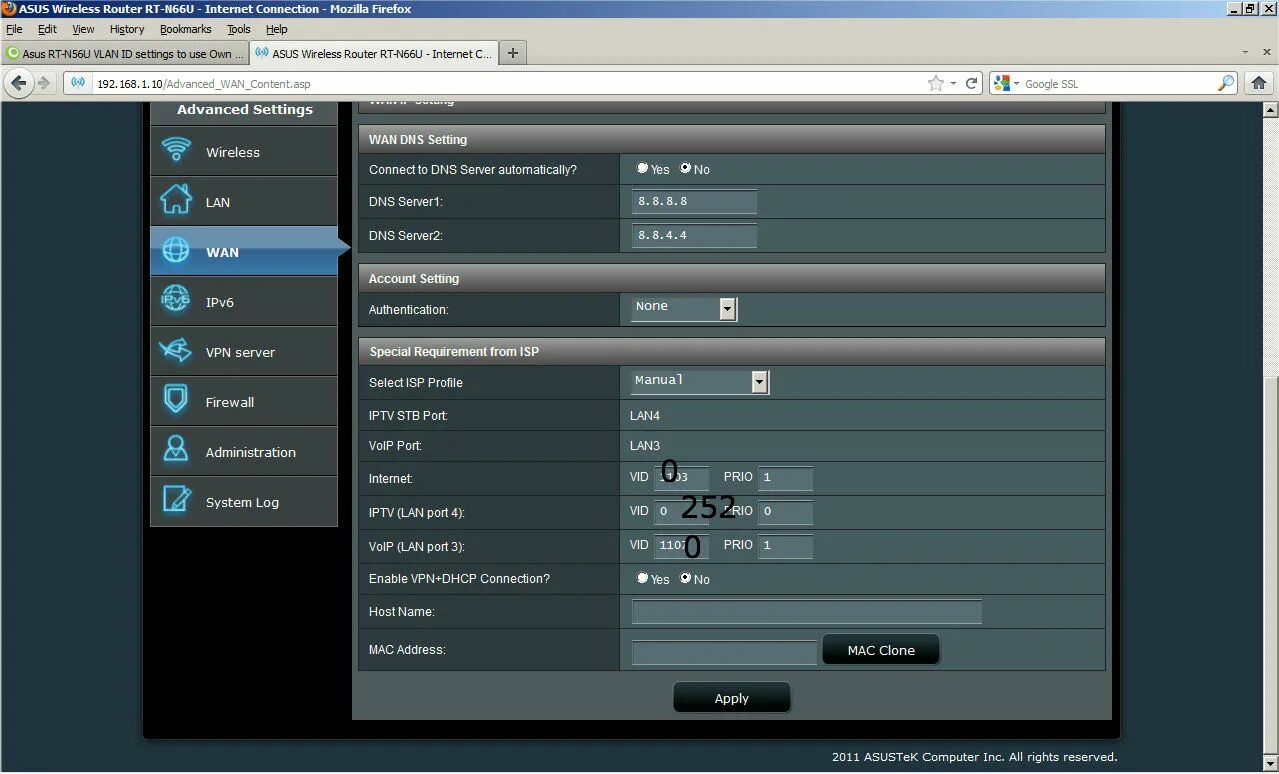
Task: Click the Internet PRIO field
Action: click(x=785, y=478)
